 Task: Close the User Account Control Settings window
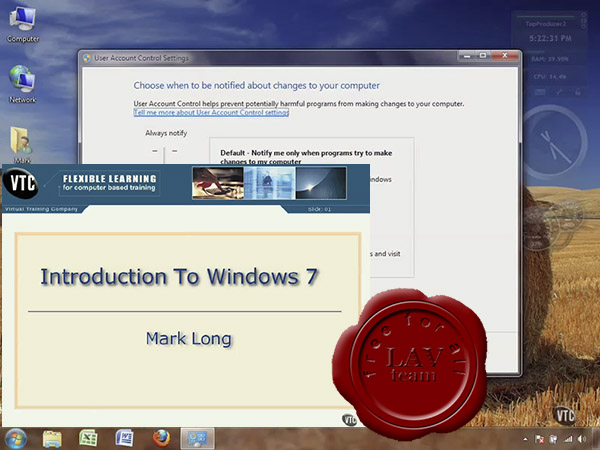(x=505, y=56)
